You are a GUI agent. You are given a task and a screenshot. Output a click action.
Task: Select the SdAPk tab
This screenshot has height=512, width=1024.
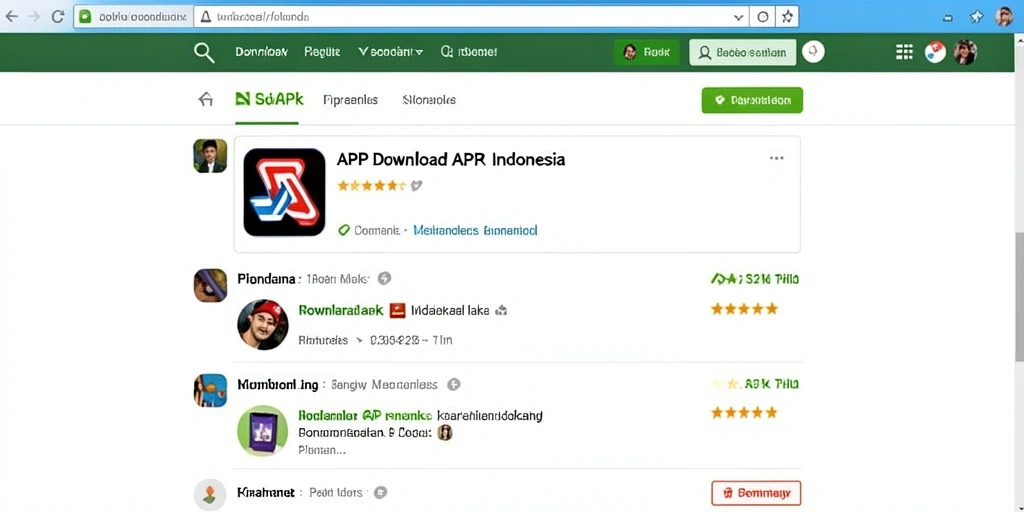[269, 100]
